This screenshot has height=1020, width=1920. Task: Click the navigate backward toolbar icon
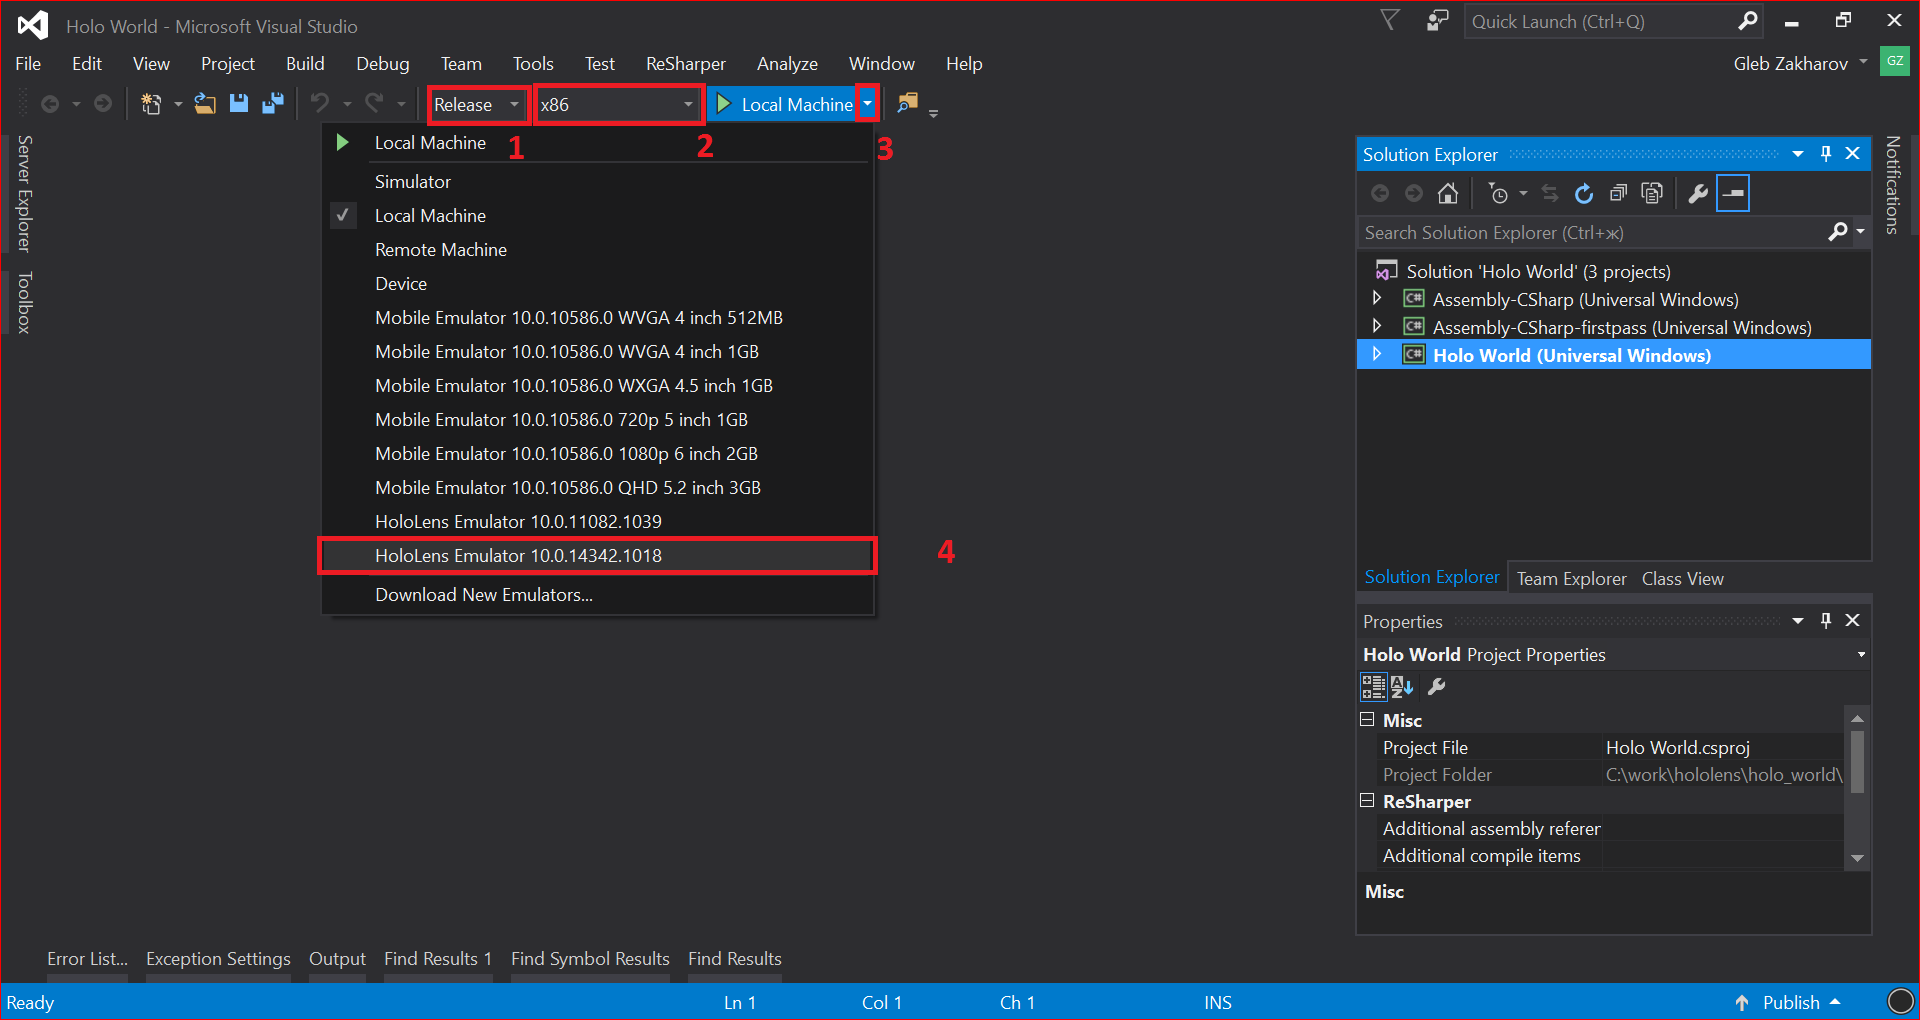click(50, 104)
